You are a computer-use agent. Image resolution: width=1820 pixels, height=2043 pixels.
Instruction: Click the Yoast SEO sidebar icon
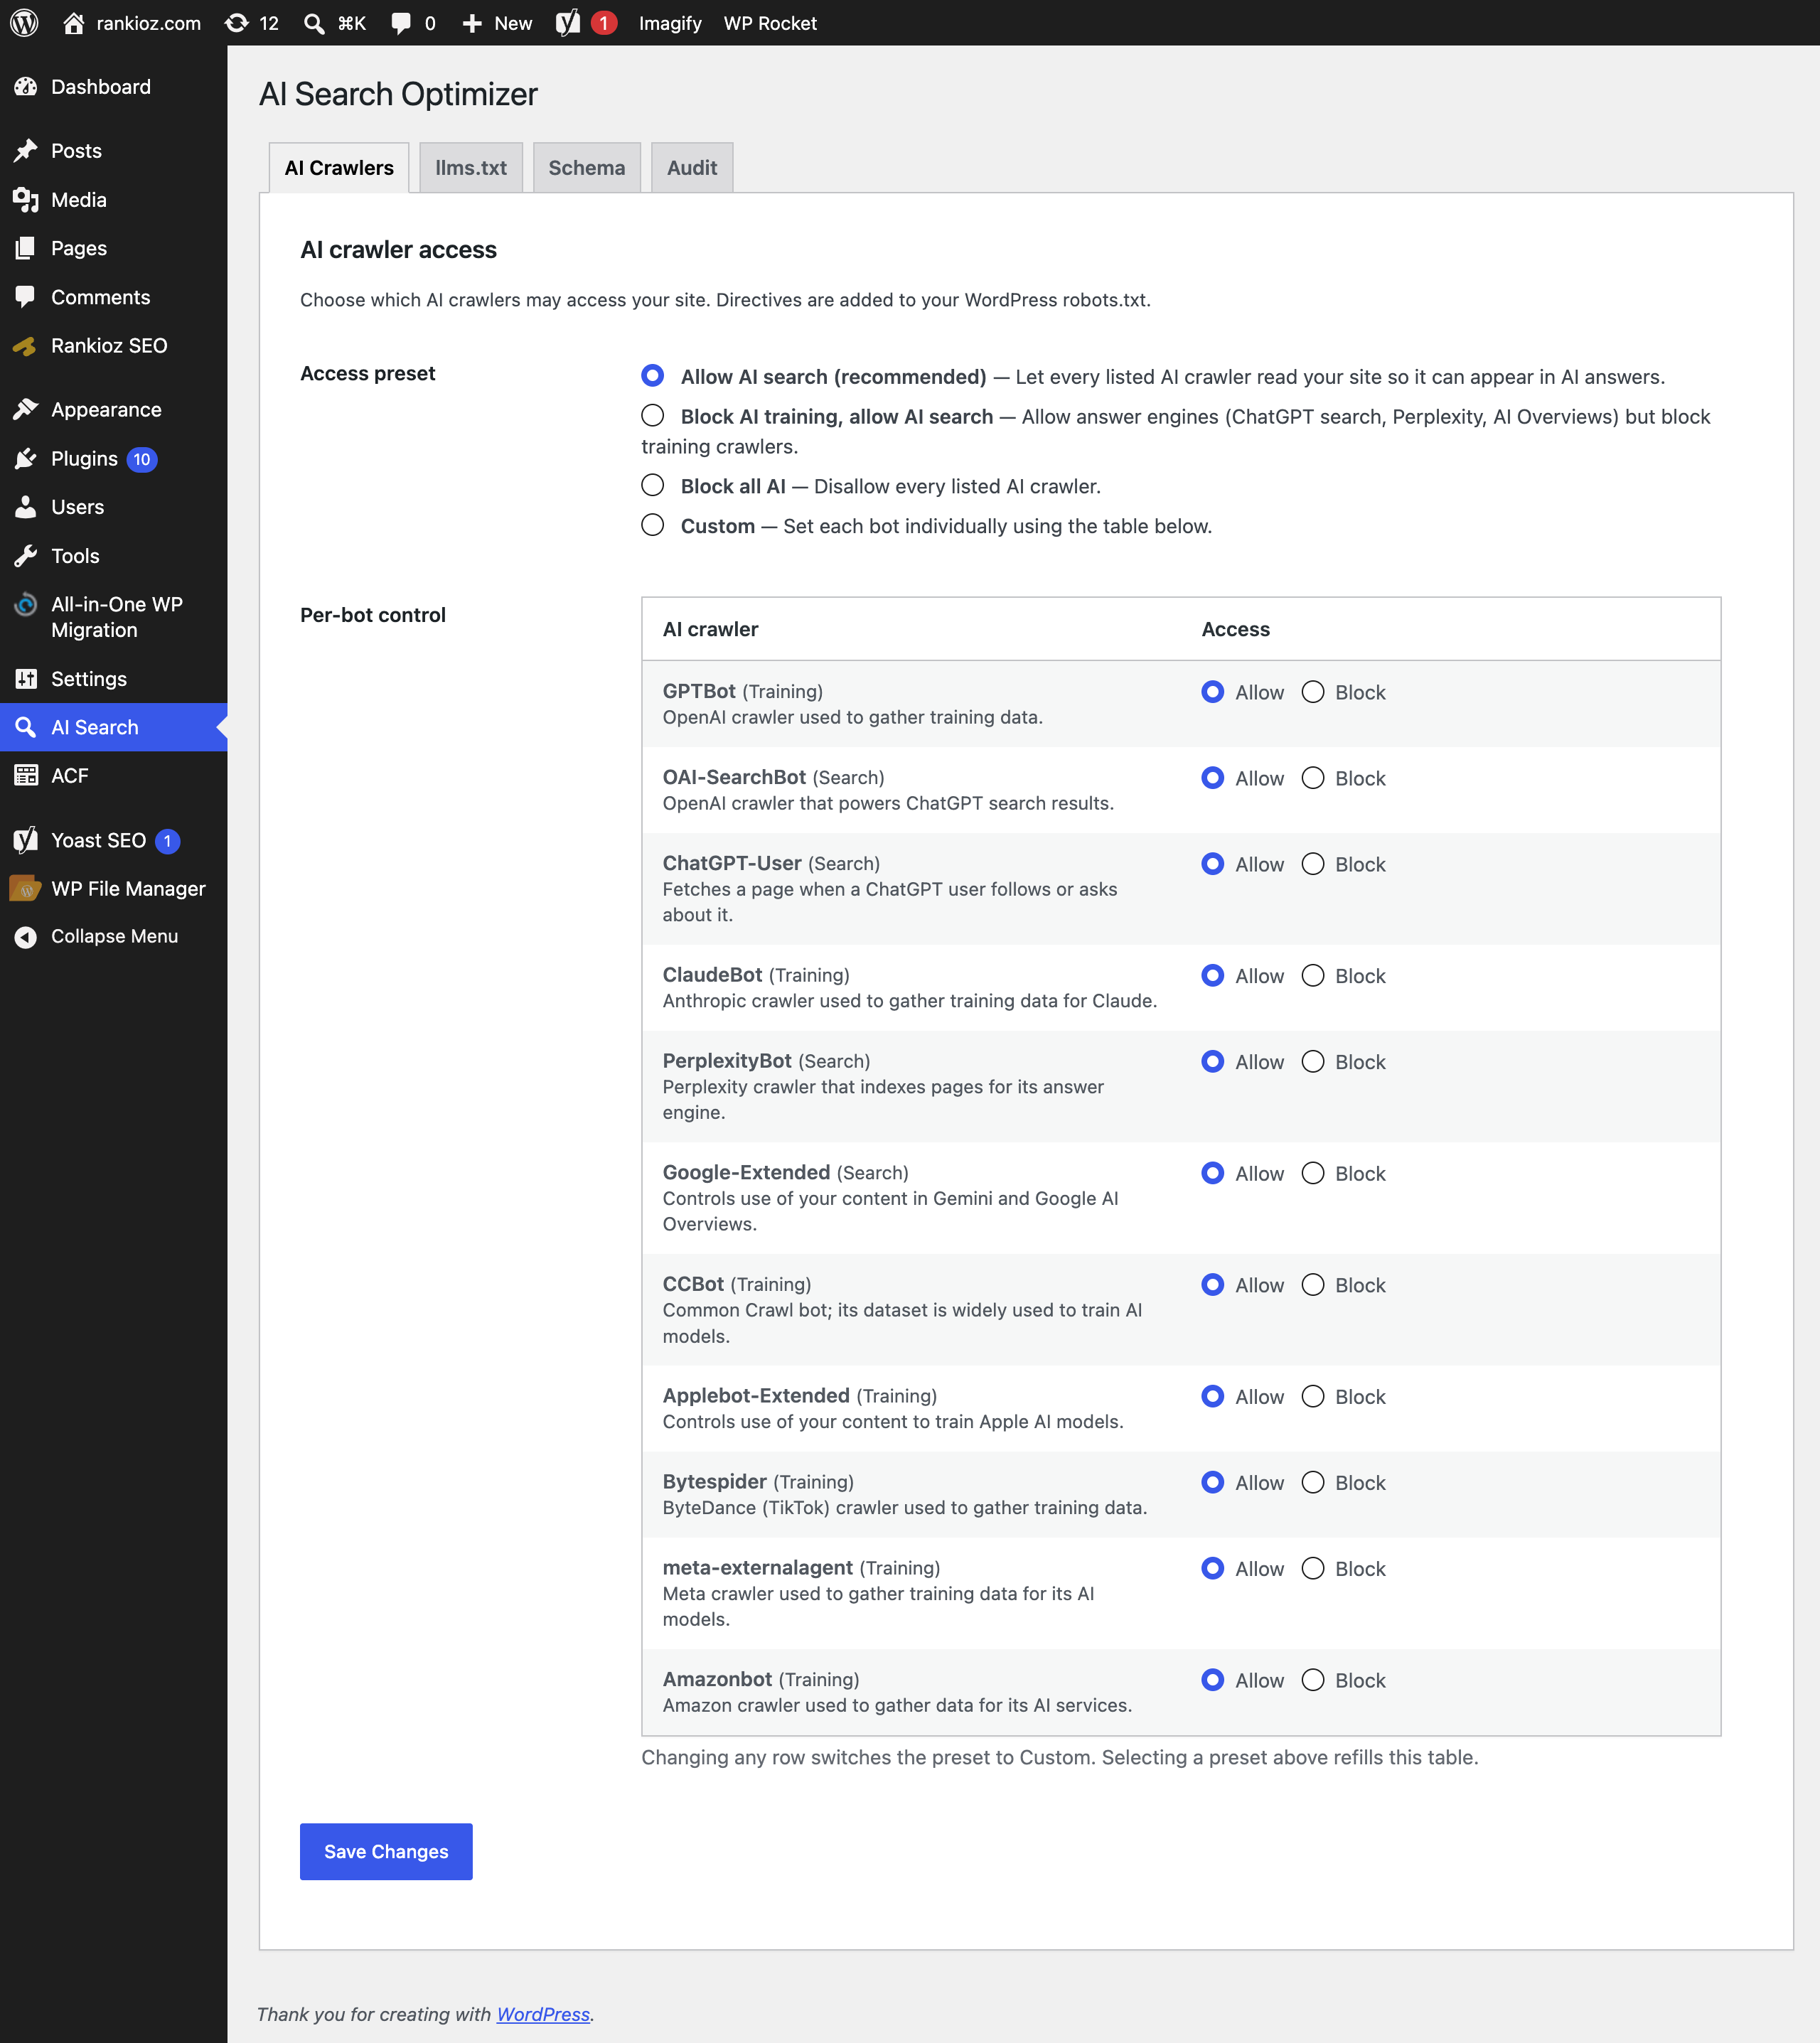click(26, 840)
